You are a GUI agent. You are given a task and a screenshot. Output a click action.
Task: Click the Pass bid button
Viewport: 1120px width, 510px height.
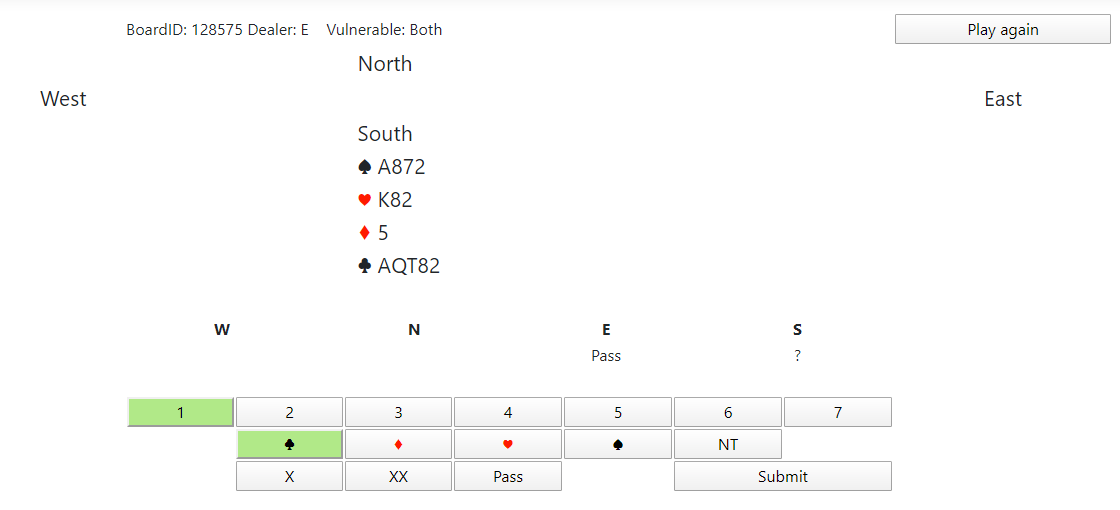coord(508,477)
